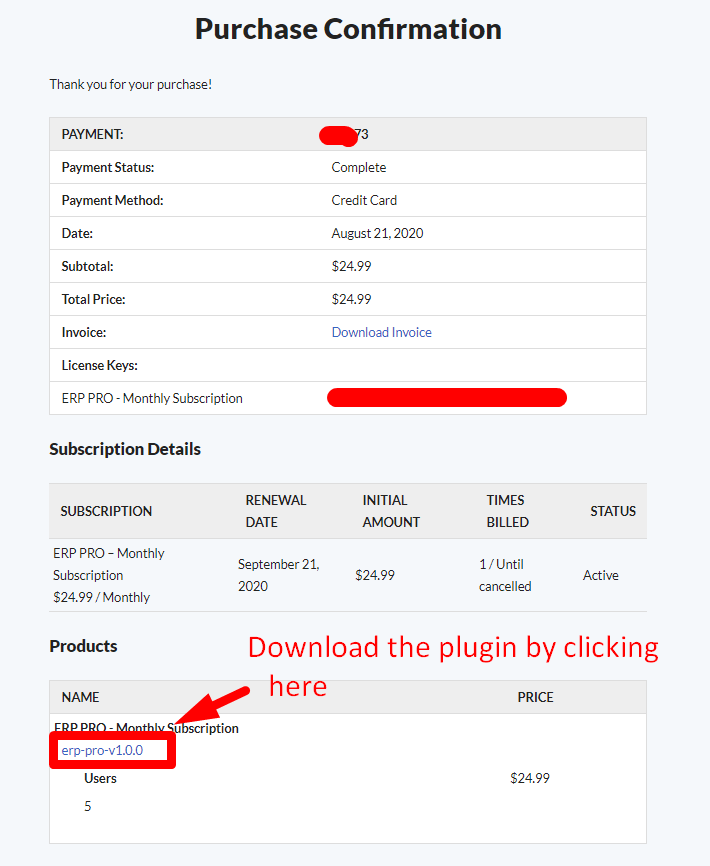
Task: Select the 'Subscription Details' heading
Action: point(125,449)
